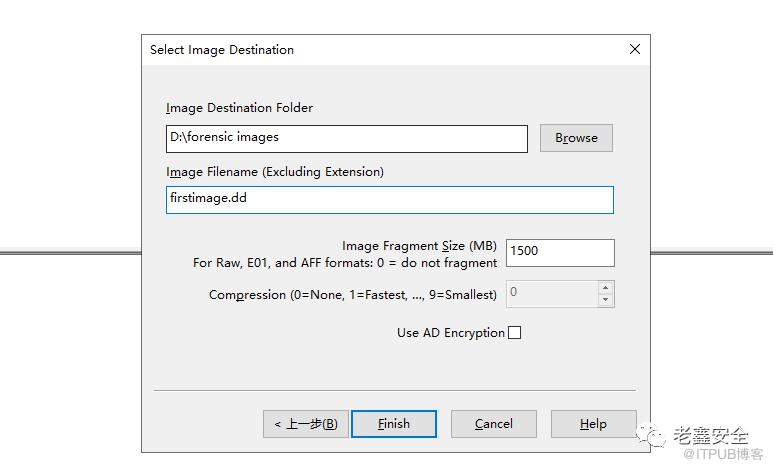This screenshot has width=773, height=469.
Task: Click the Finish button
Action: click(394, 424)
